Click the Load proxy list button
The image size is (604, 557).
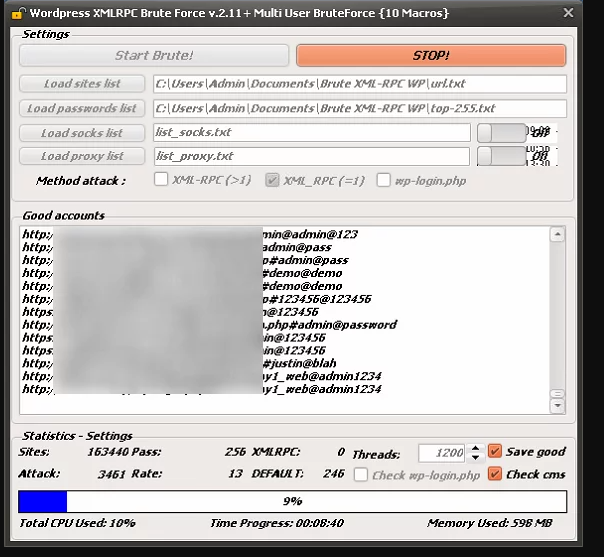[x=82, y=156]
